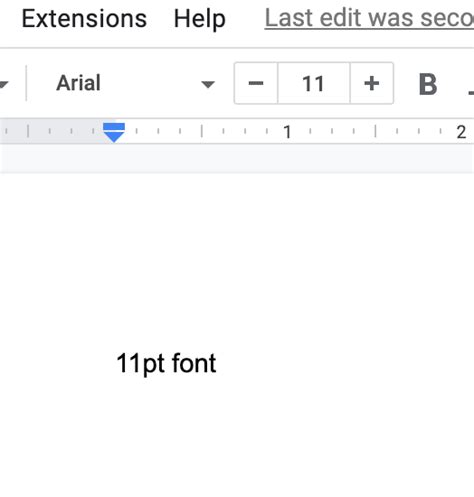Click the '11pt font' text in the document

point(166,364)
